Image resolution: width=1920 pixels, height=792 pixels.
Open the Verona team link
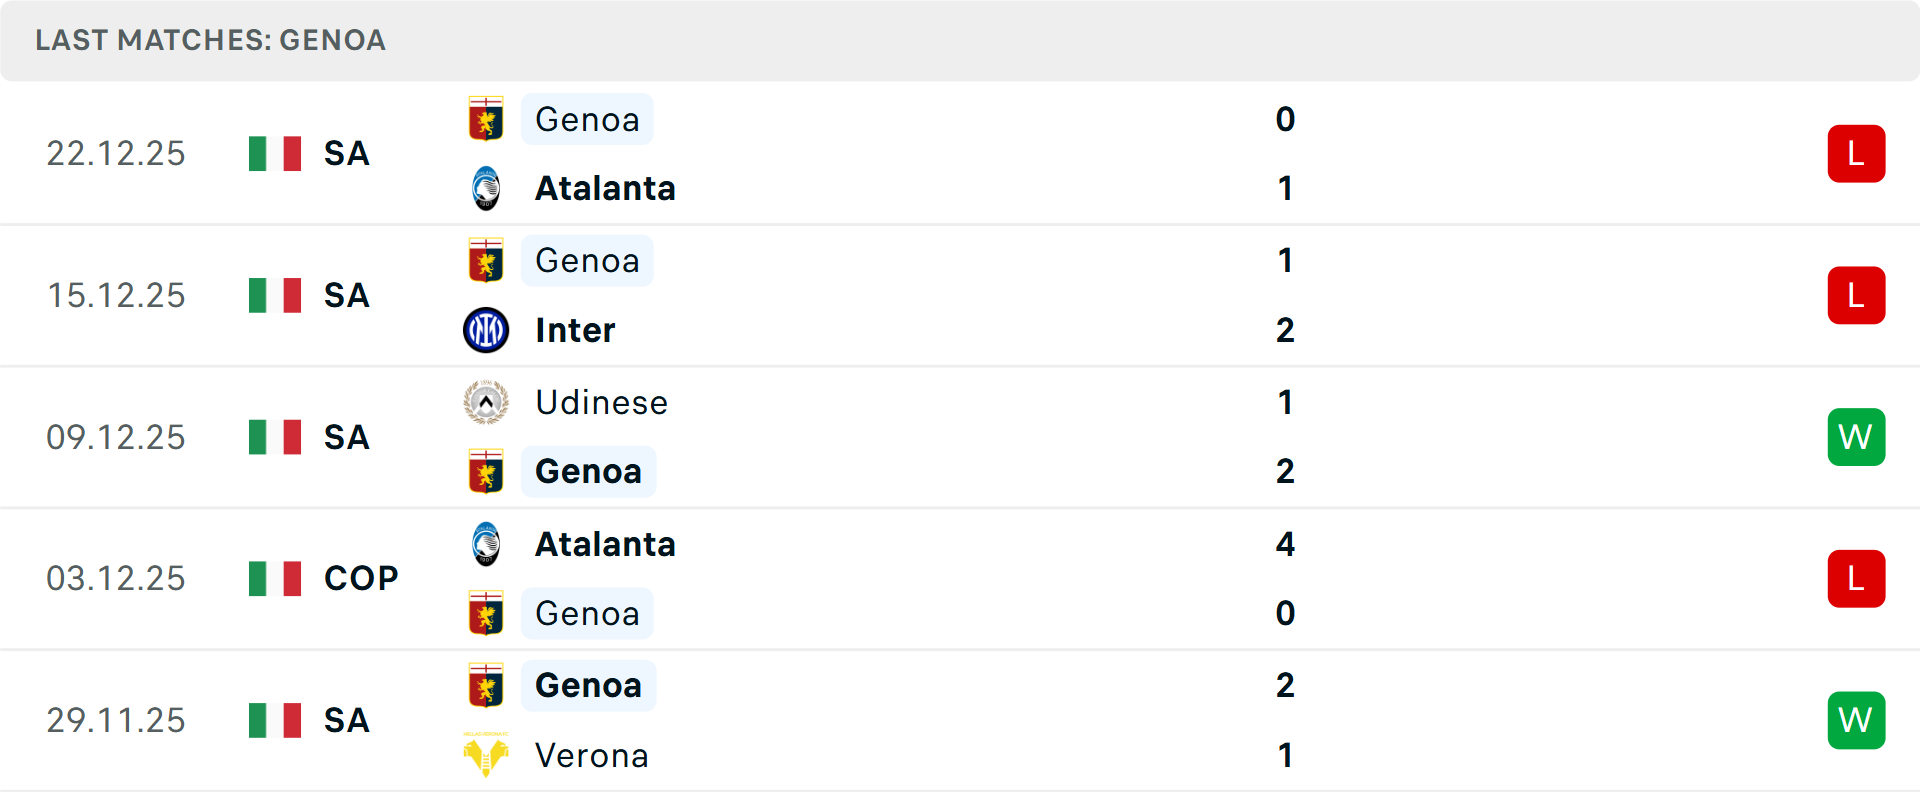pos(591,755)
